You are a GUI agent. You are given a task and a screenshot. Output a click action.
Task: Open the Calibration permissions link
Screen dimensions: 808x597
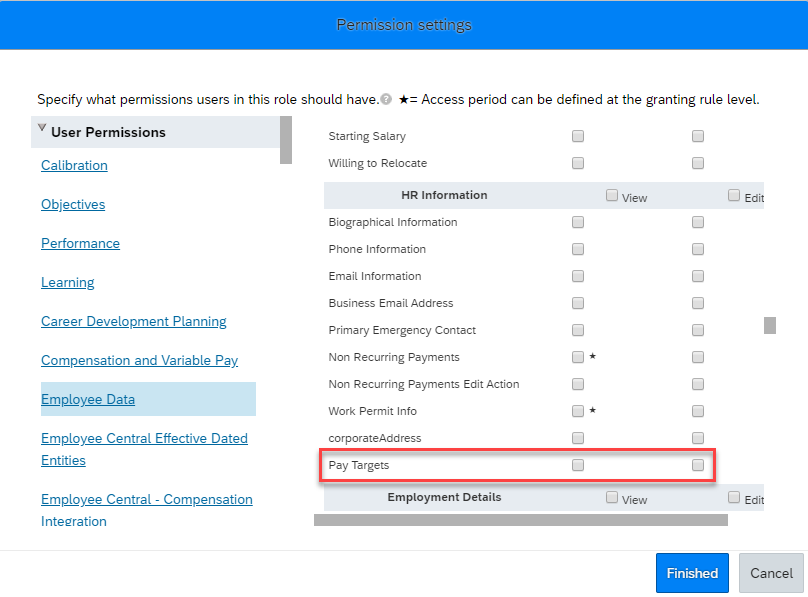74,165
